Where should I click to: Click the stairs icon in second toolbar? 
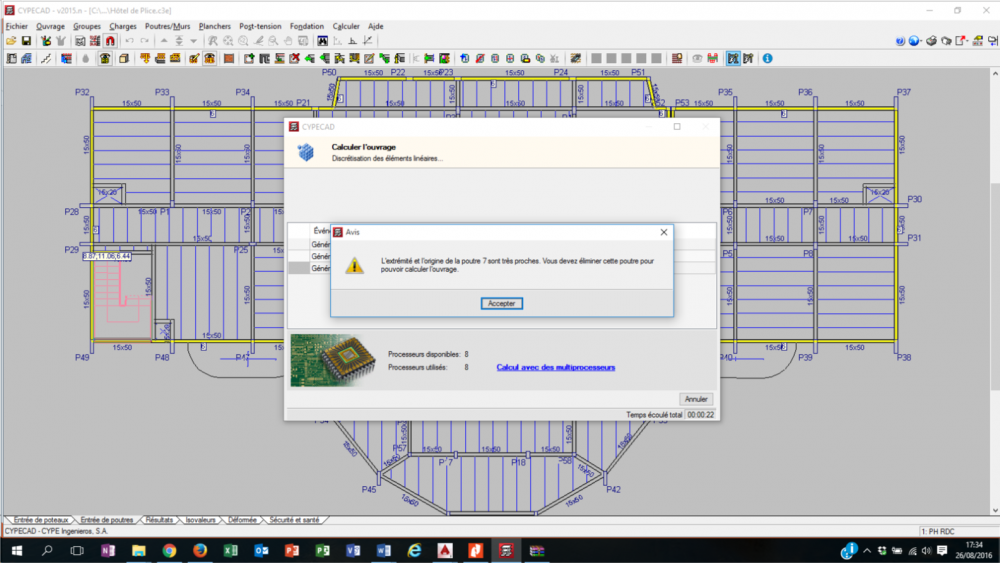click(46, 59)
